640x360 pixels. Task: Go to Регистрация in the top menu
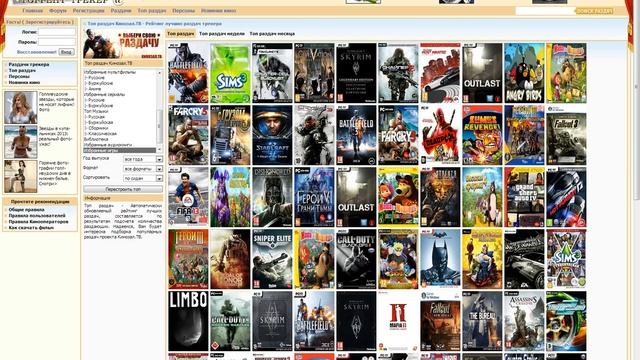89,11
